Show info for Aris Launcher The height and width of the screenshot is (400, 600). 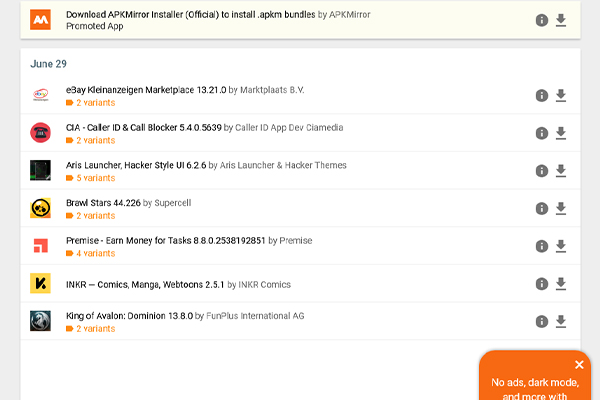point(541,170)
